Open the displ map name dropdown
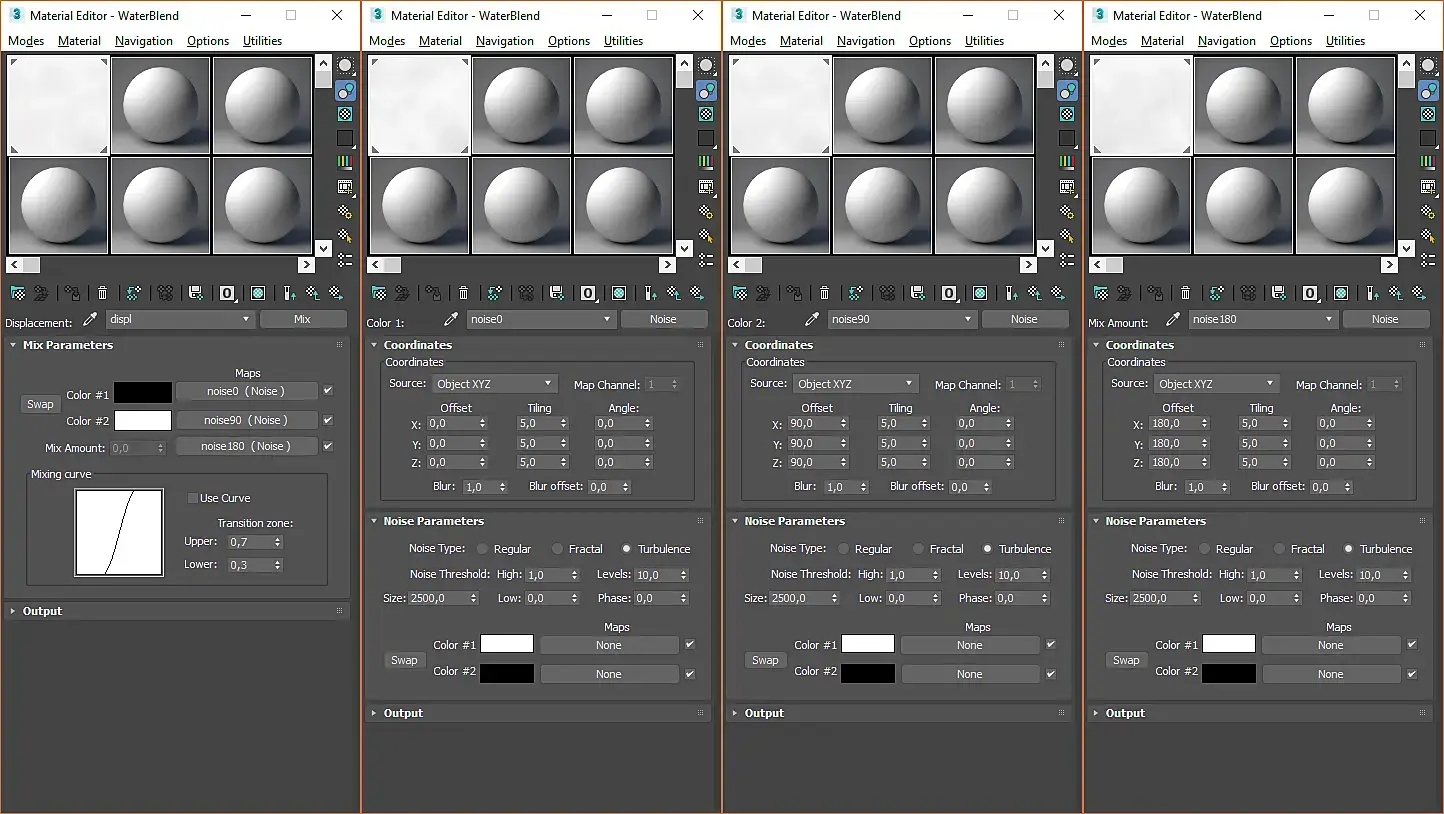The image size is (1444, 814). pos(179,319)
